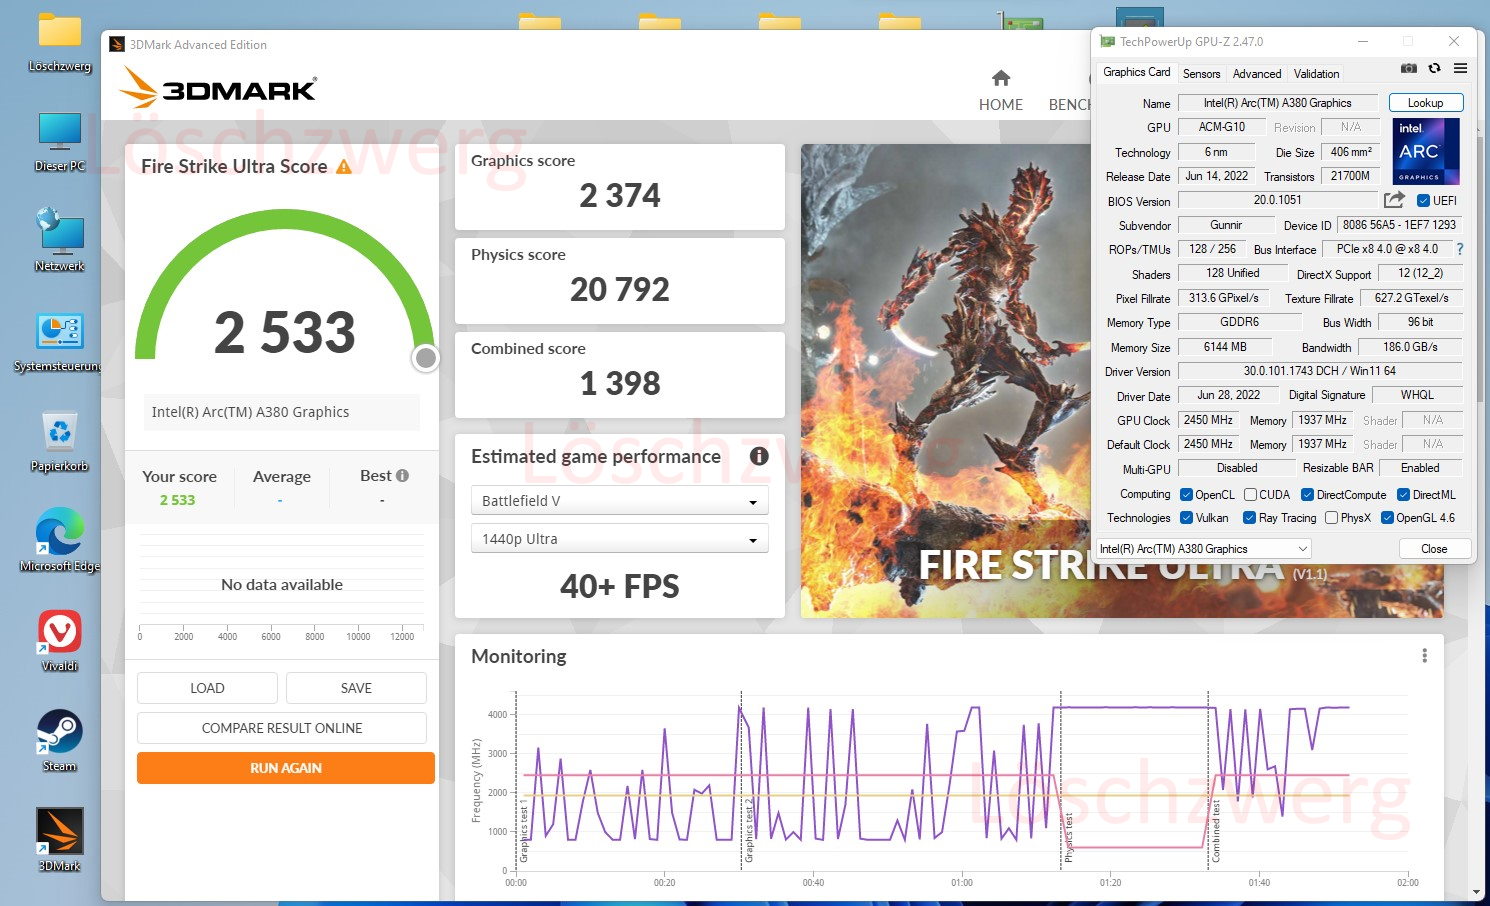Screen dimensions: 1490x906
Task: Click the score gauge end knob
Action: (x=426, y=358)
